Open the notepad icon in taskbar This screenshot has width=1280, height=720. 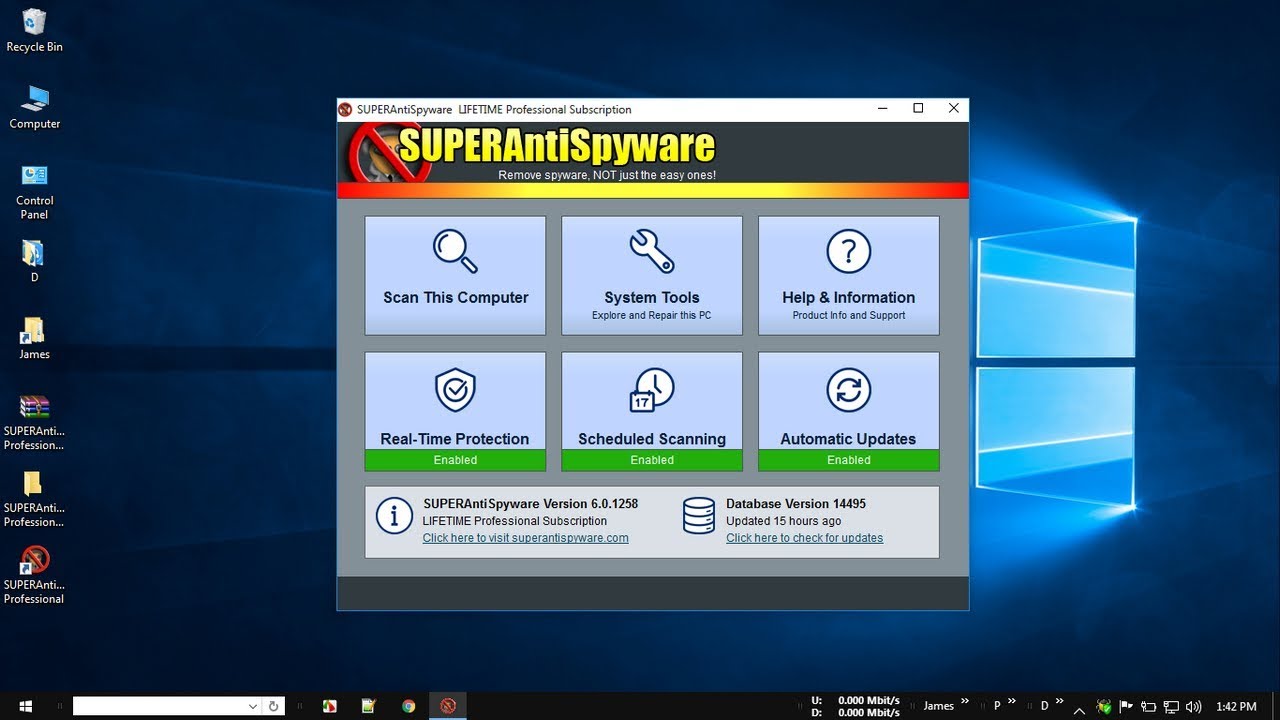pos(369,706)
